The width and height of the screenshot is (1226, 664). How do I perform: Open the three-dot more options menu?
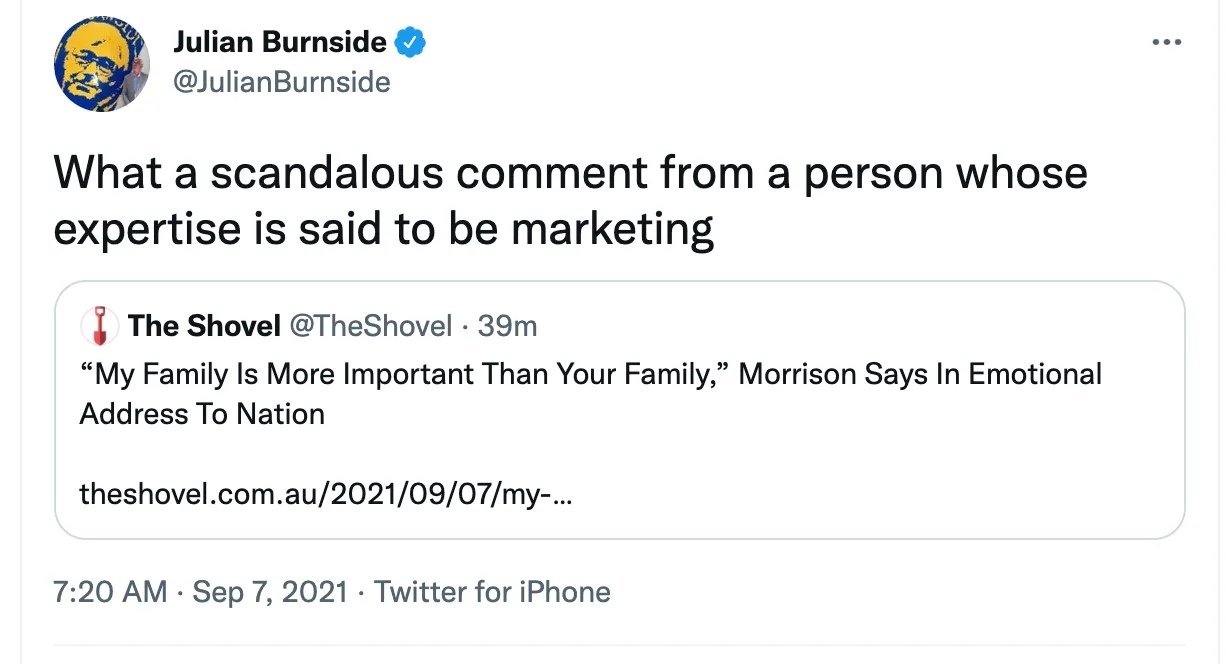tap(1166, 43)
